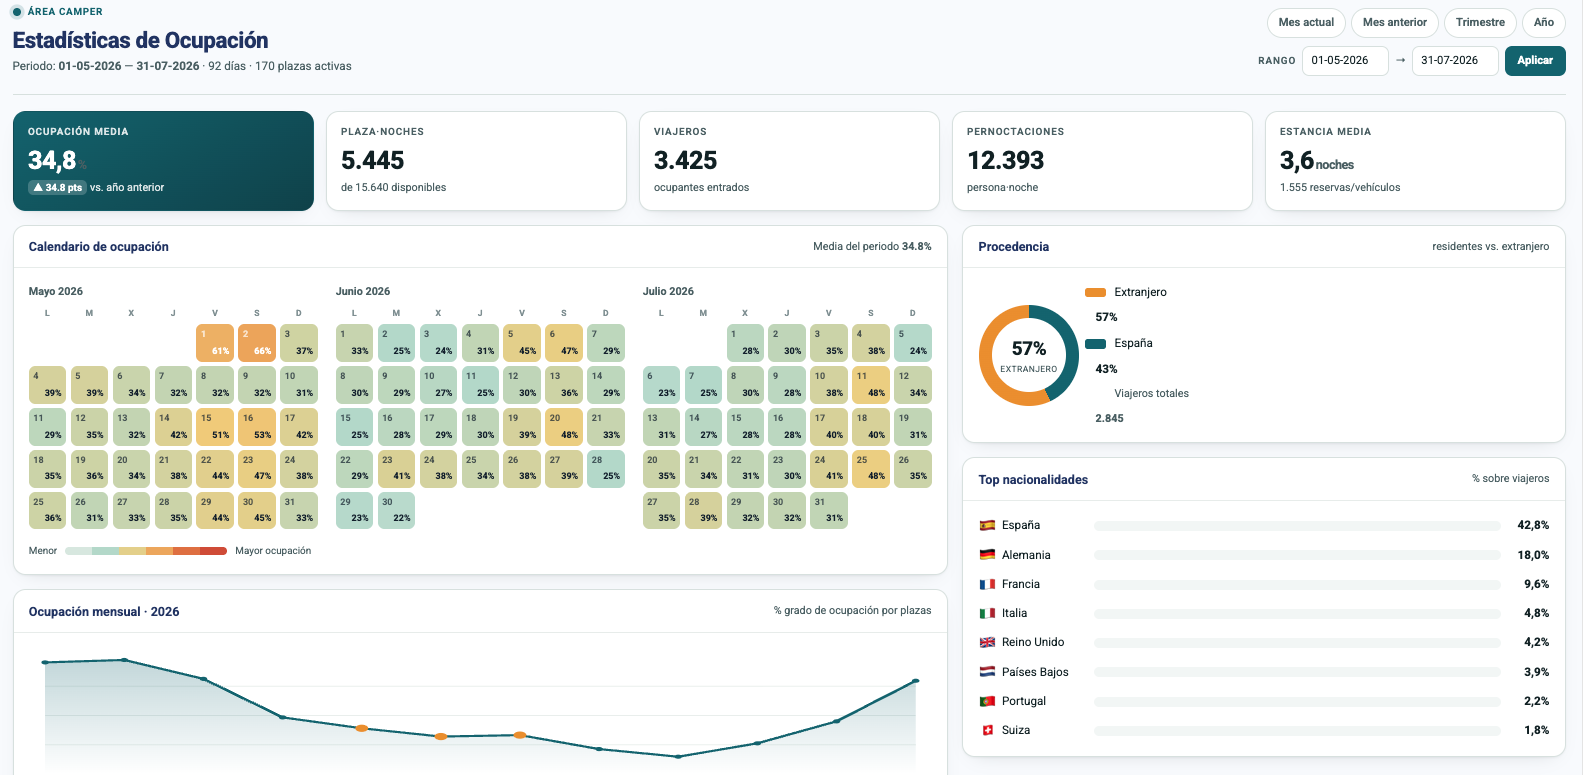Click the UK flag beside Reino Unido
Screen dimensions: 1583x775
tap(987, 642)
